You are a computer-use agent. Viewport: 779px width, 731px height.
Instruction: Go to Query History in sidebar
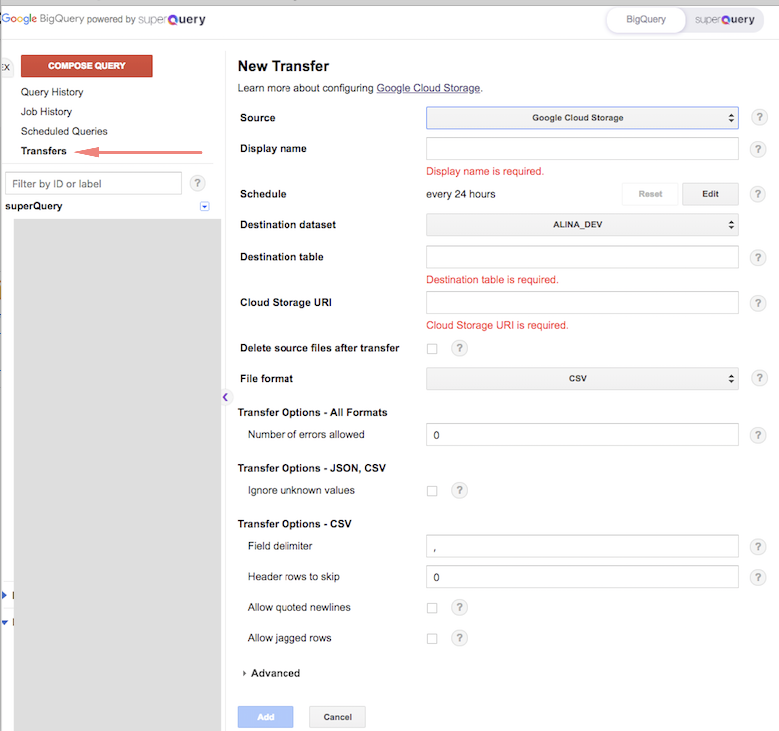coord(52,92)
